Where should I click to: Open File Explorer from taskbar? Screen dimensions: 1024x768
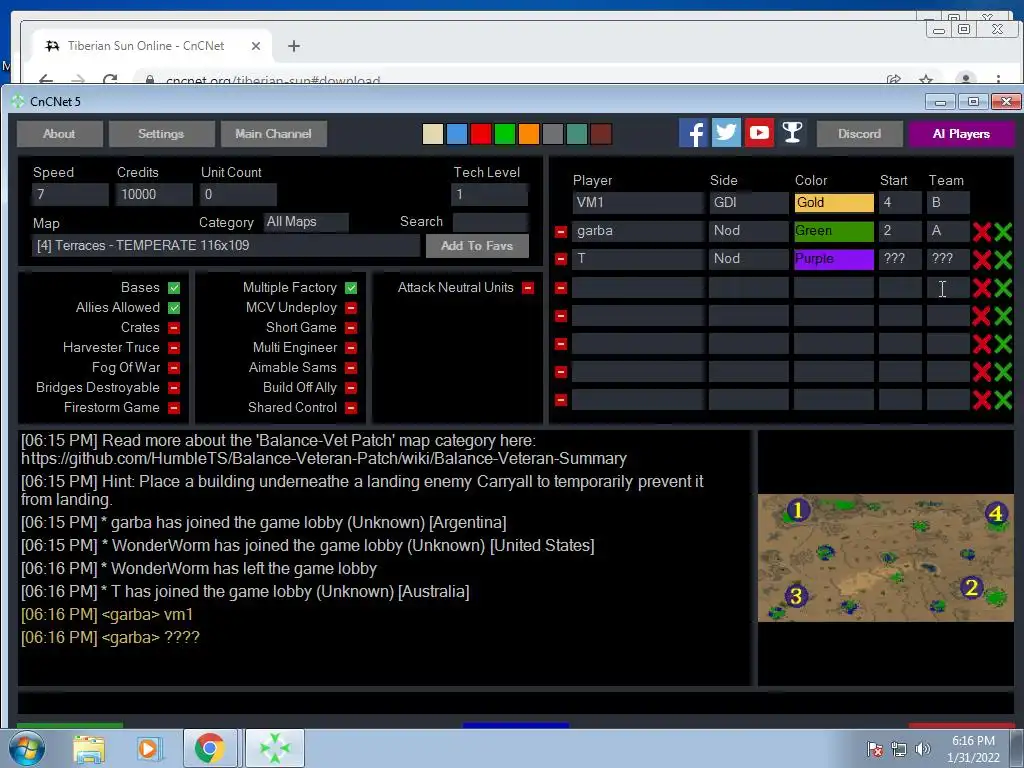88,748
